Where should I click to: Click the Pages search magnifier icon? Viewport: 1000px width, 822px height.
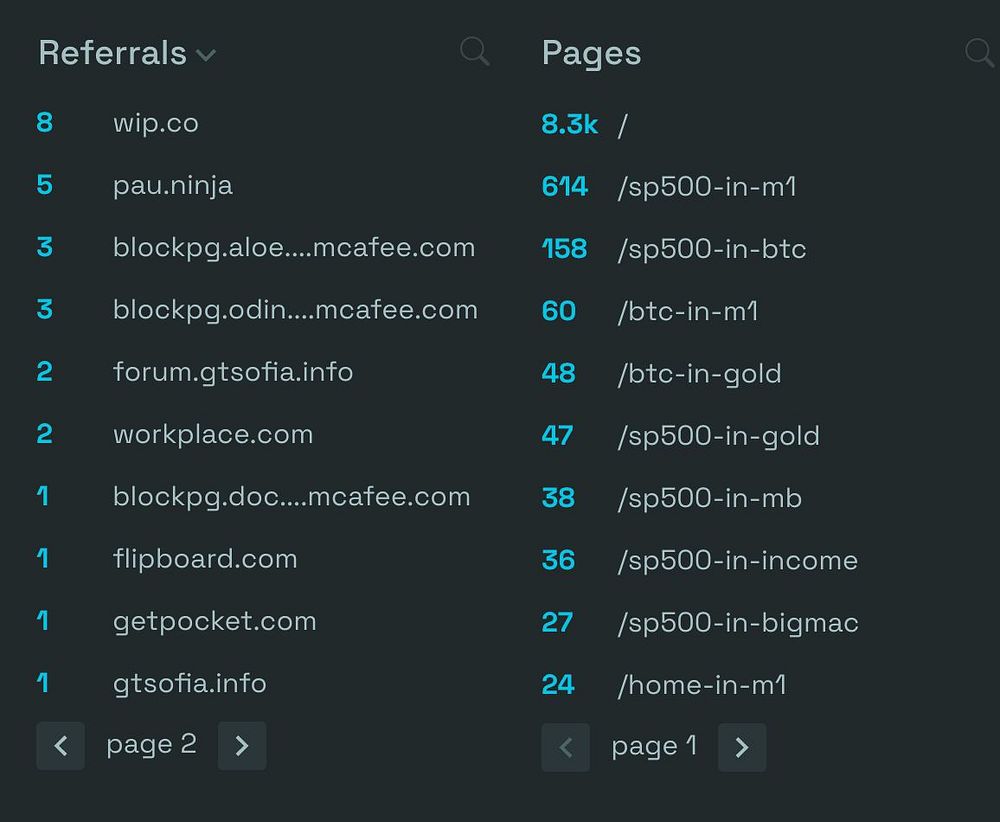pyautogui.click(x=979, y=53)
